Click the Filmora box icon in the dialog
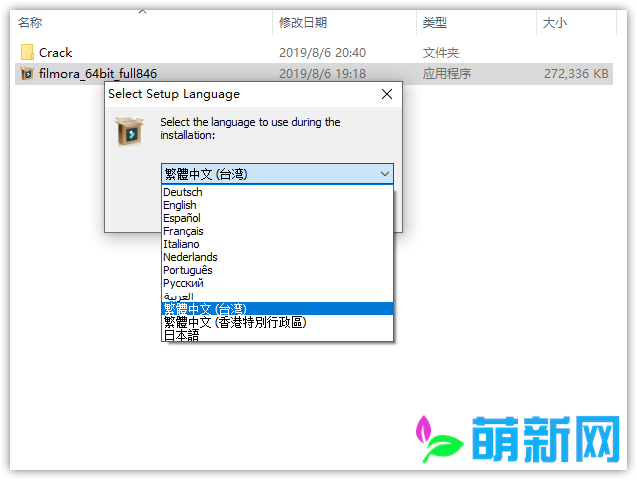 tap(130, 131)
